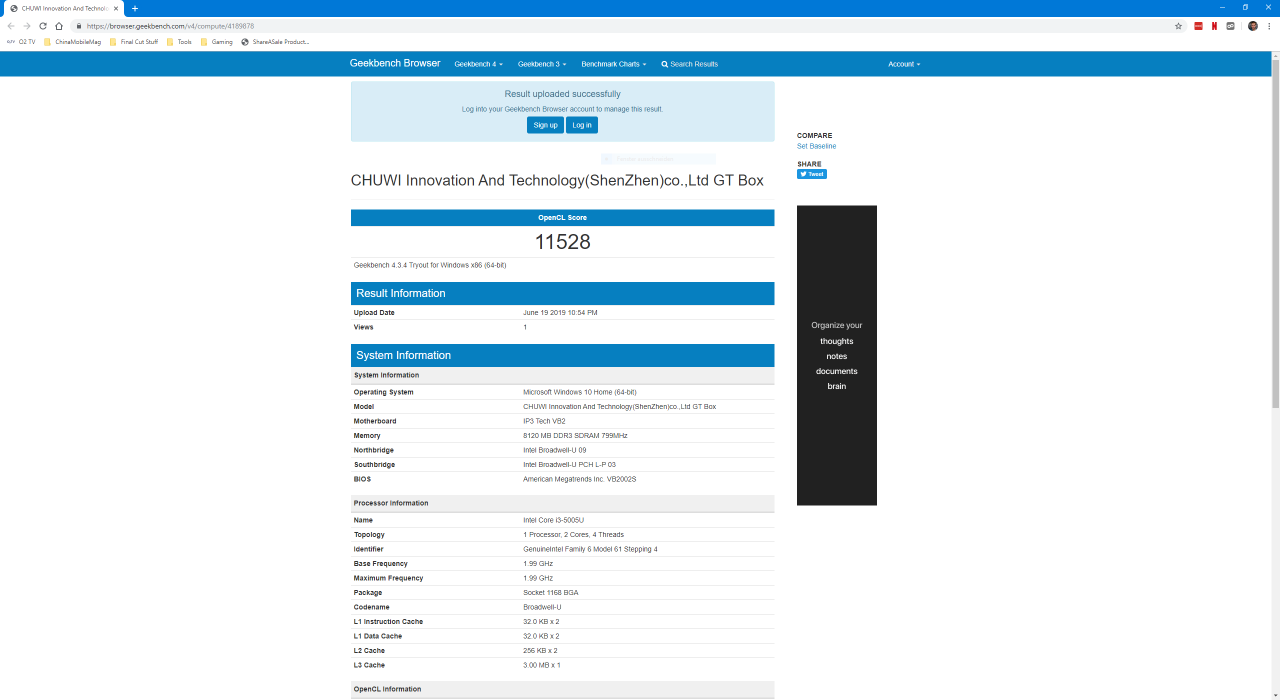The image size is (1280, 700).
Task: View site info via the padlock icon
Action: pos(79,26)
